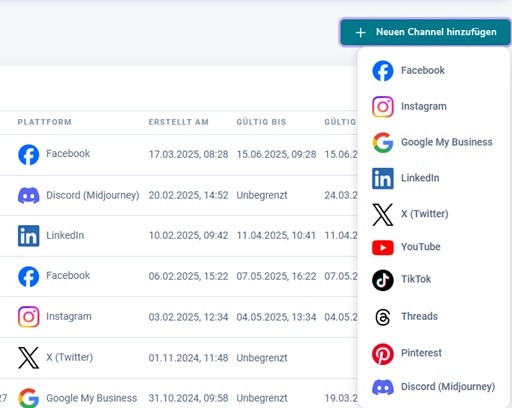The width and height of the screenshot is (512, 408).
Task: Select TikTok icon in dropdown menu
Action: 383,280
